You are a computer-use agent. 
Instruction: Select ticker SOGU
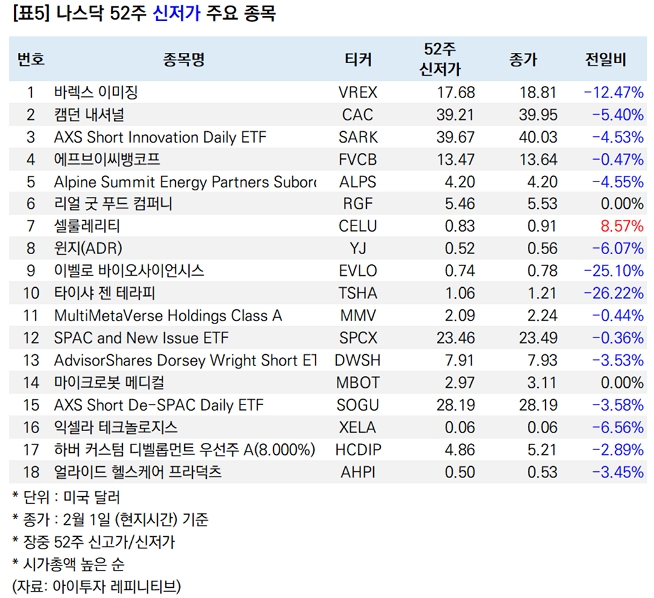pos(358,405)
